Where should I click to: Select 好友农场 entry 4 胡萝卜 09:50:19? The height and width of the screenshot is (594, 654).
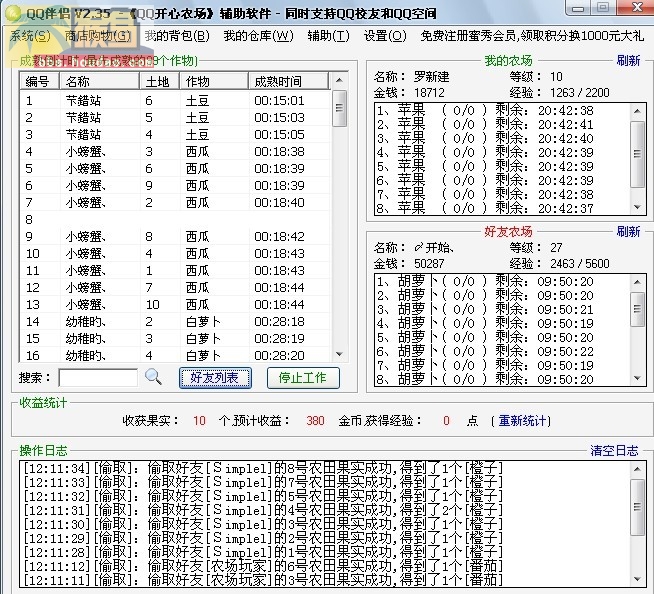tap(503, 323)
